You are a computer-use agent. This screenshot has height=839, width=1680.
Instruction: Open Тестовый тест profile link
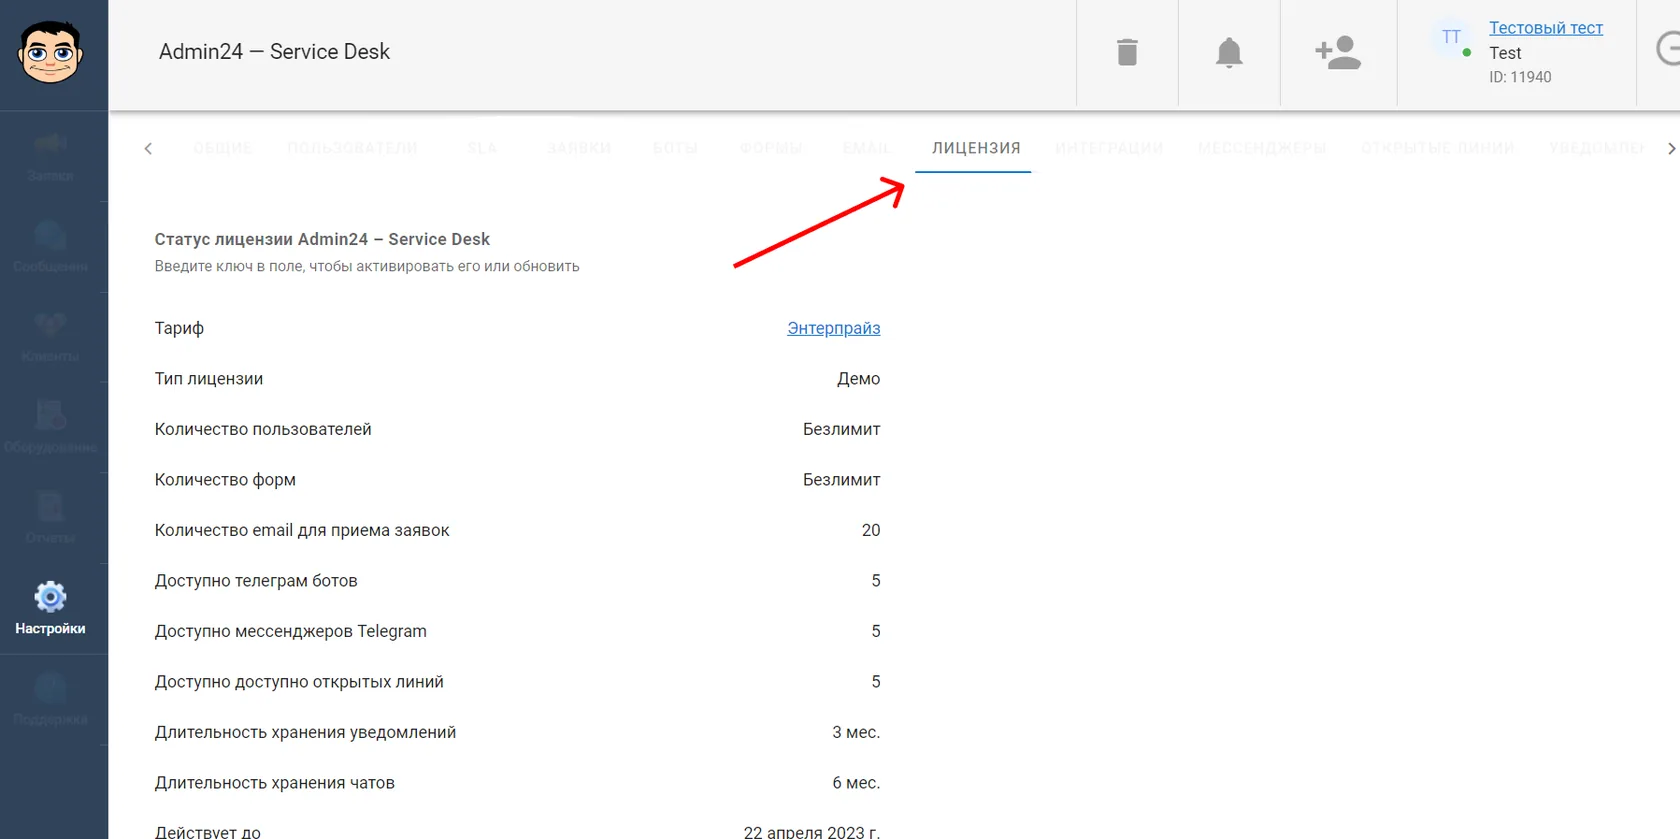pos(1546,28)
